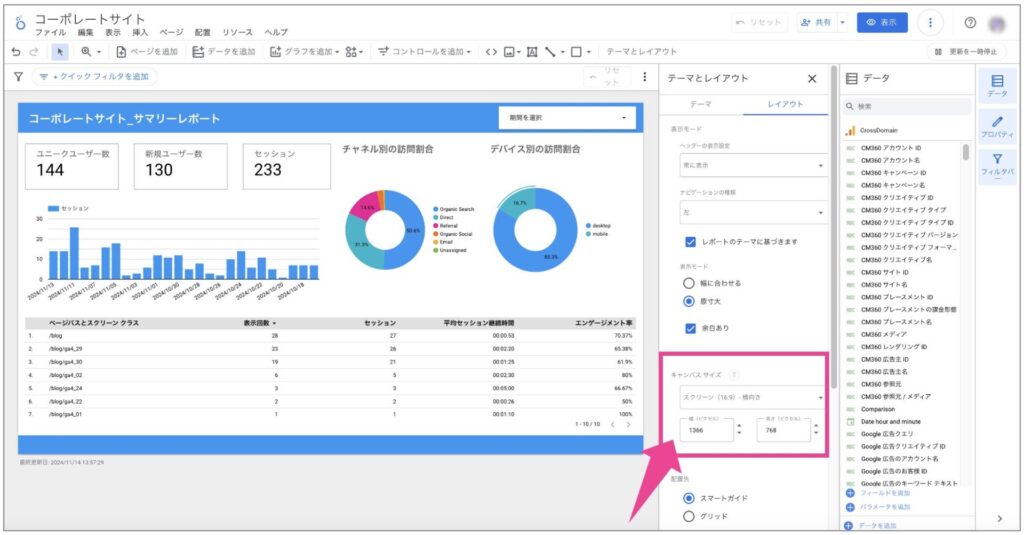Click the パラメータを追加 link
1024x535 pixels.
click(x=878, y=508)
